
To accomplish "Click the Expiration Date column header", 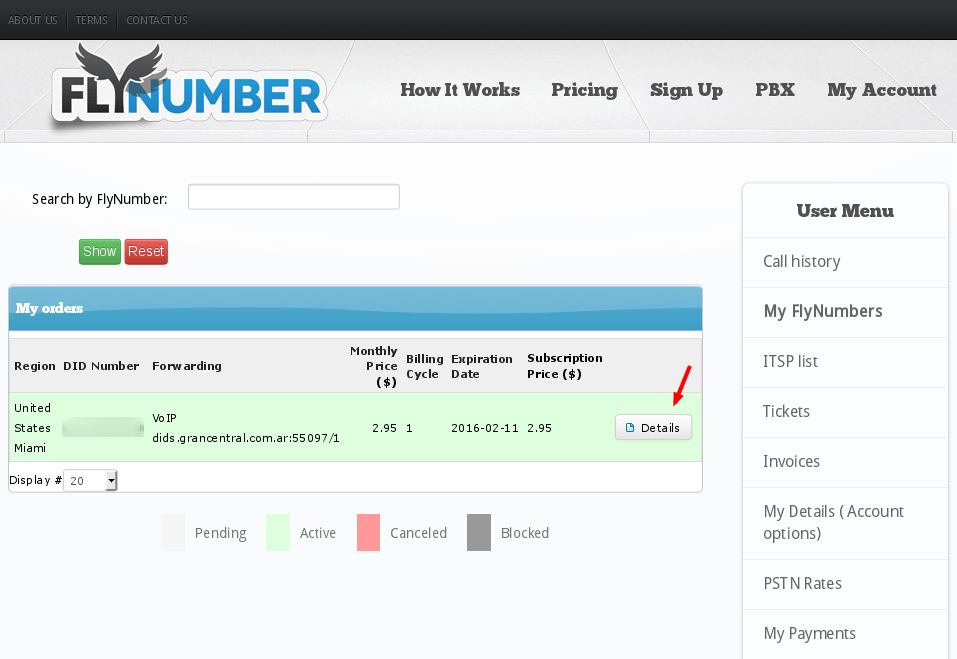I will pos(482,366).
